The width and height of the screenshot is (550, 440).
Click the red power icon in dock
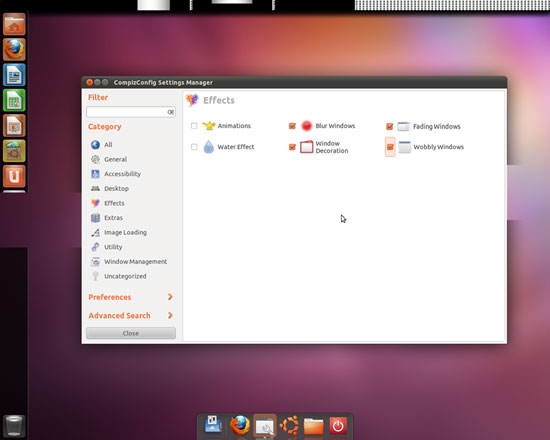pos(338,426)
